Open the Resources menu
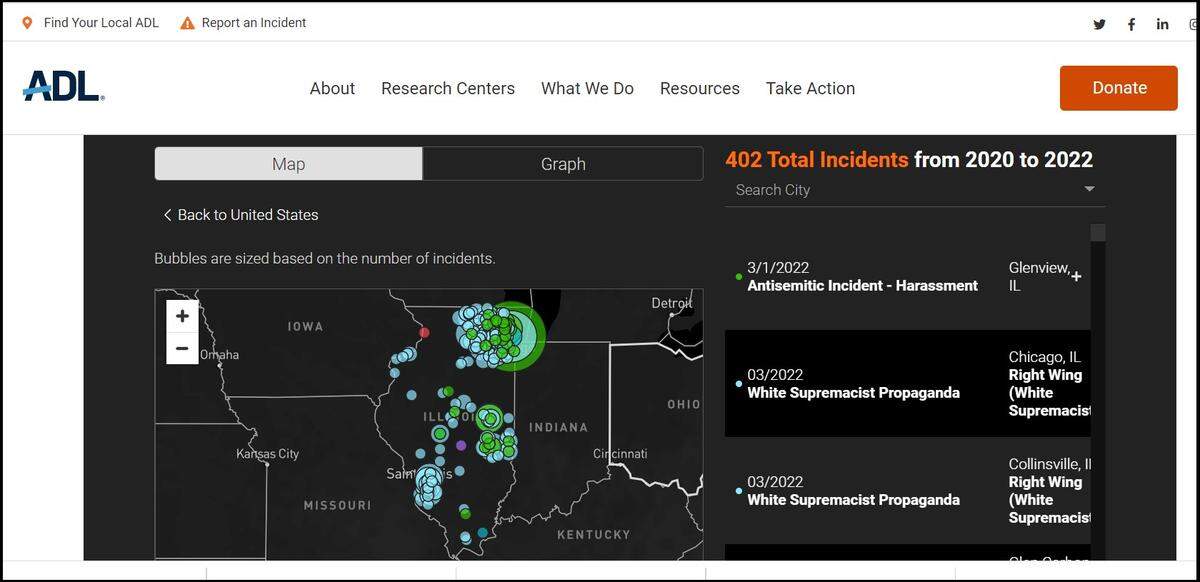1200x582 pixels. coord(700,88)
